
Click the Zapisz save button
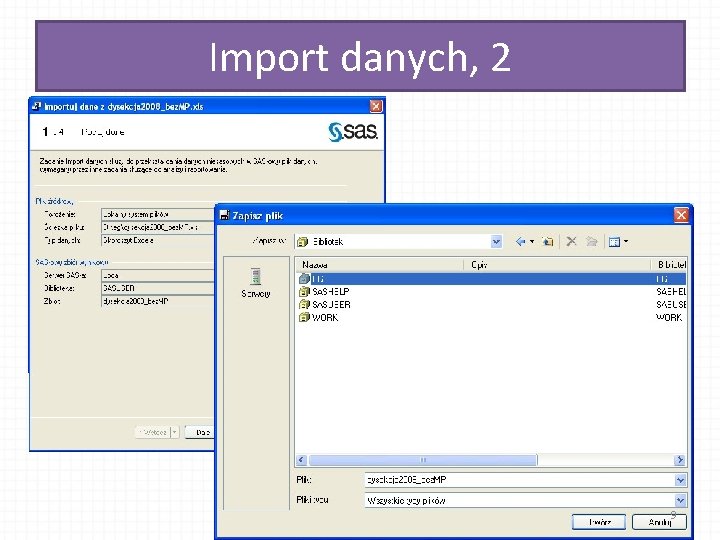599,522
